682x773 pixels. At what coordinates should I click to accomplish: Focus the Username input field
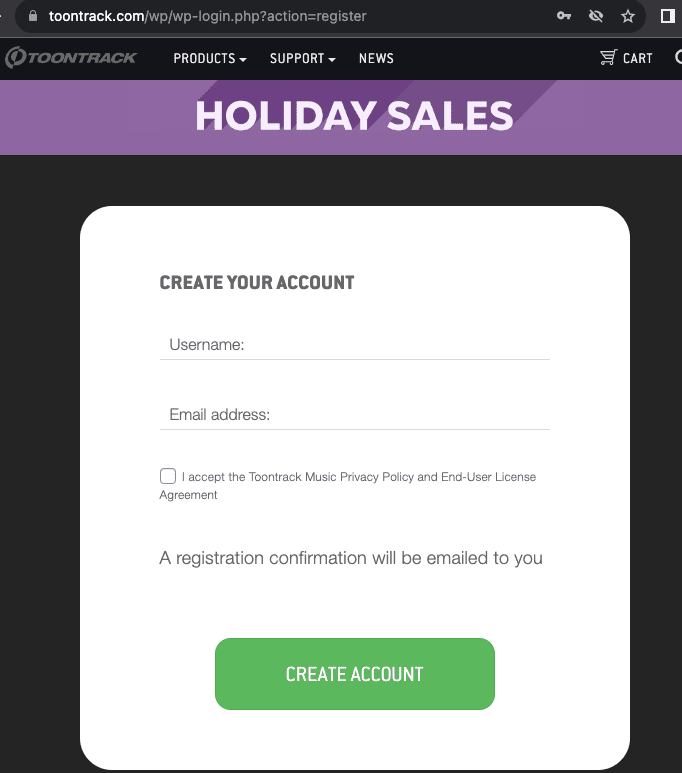tap(355, 345)
